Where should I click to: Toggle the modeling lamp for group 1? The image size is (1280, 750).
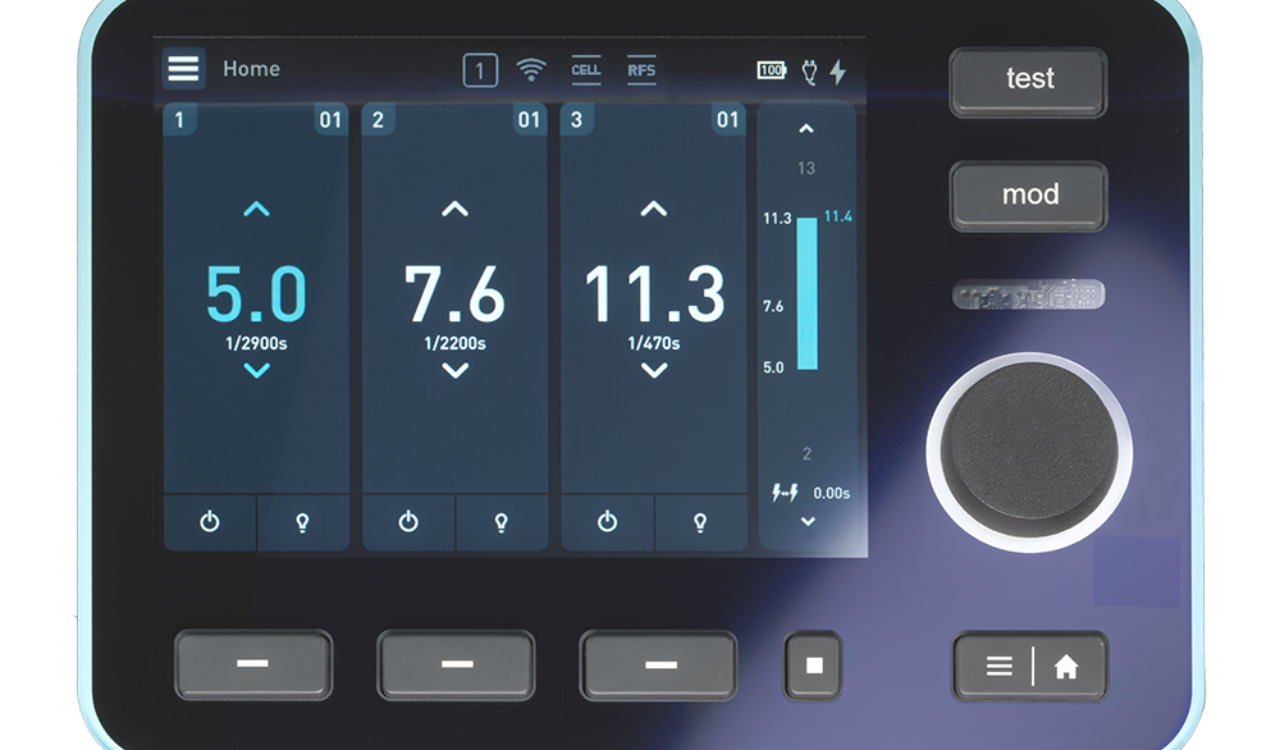[303, 522]
